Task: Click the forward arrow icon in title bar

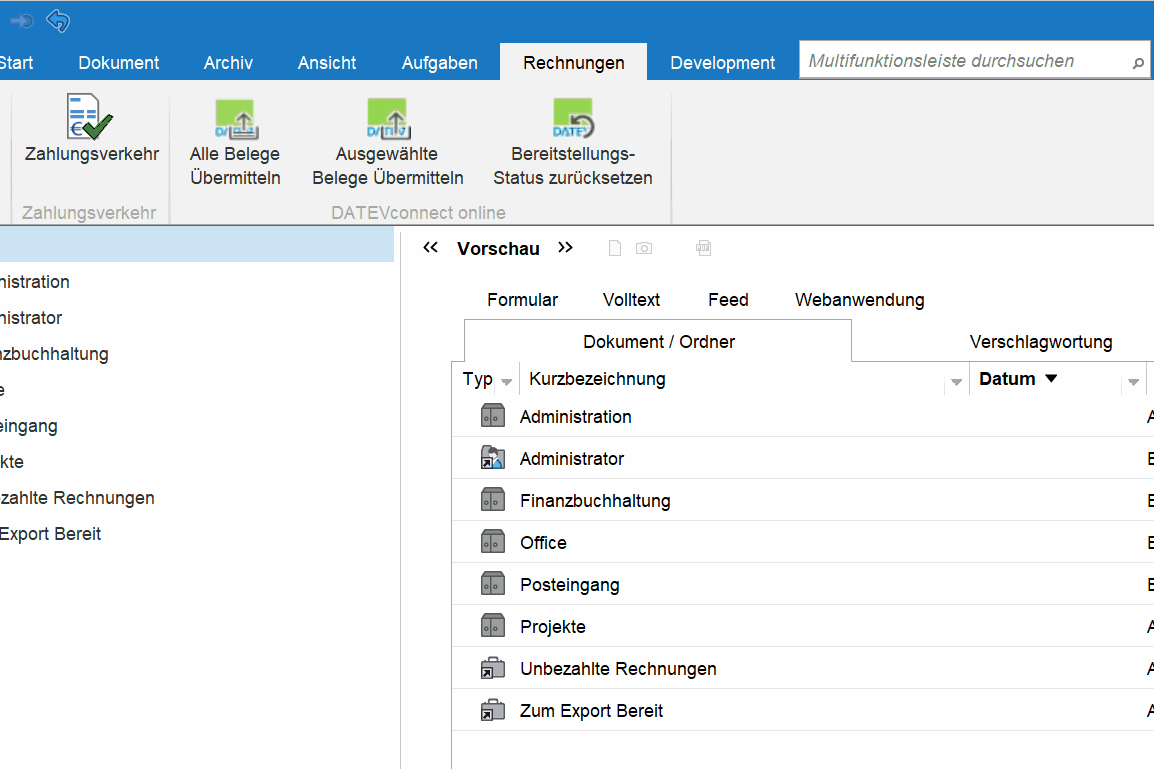Action: [x=21, y=21]
